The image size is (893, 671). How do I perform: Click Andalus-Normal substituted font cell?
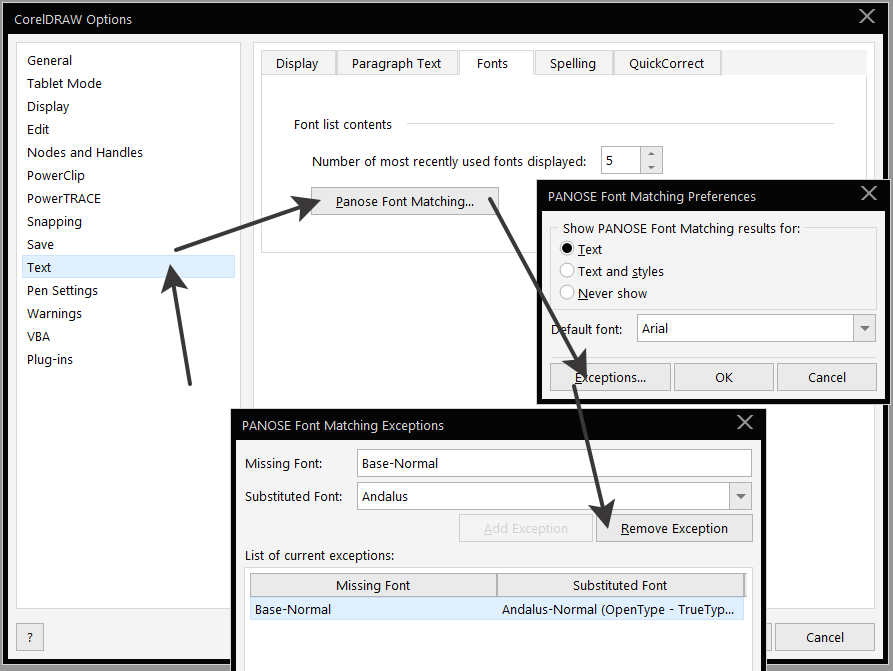[x=618, y=609]
